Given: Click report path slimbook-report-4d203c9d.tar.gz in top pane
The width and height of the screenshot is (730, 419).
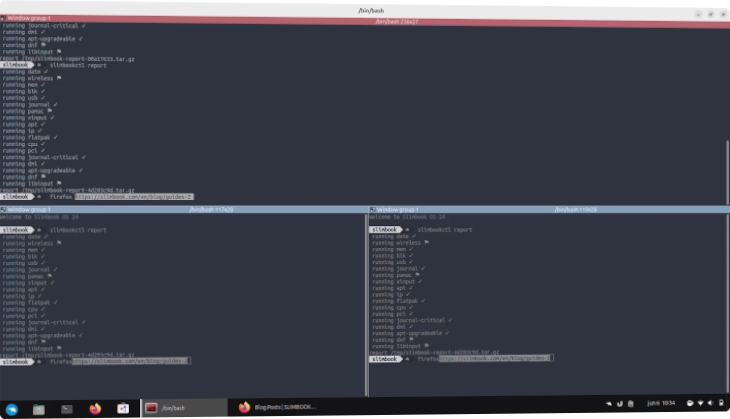Looking at the screenshot, I should (x=78, y=190).
